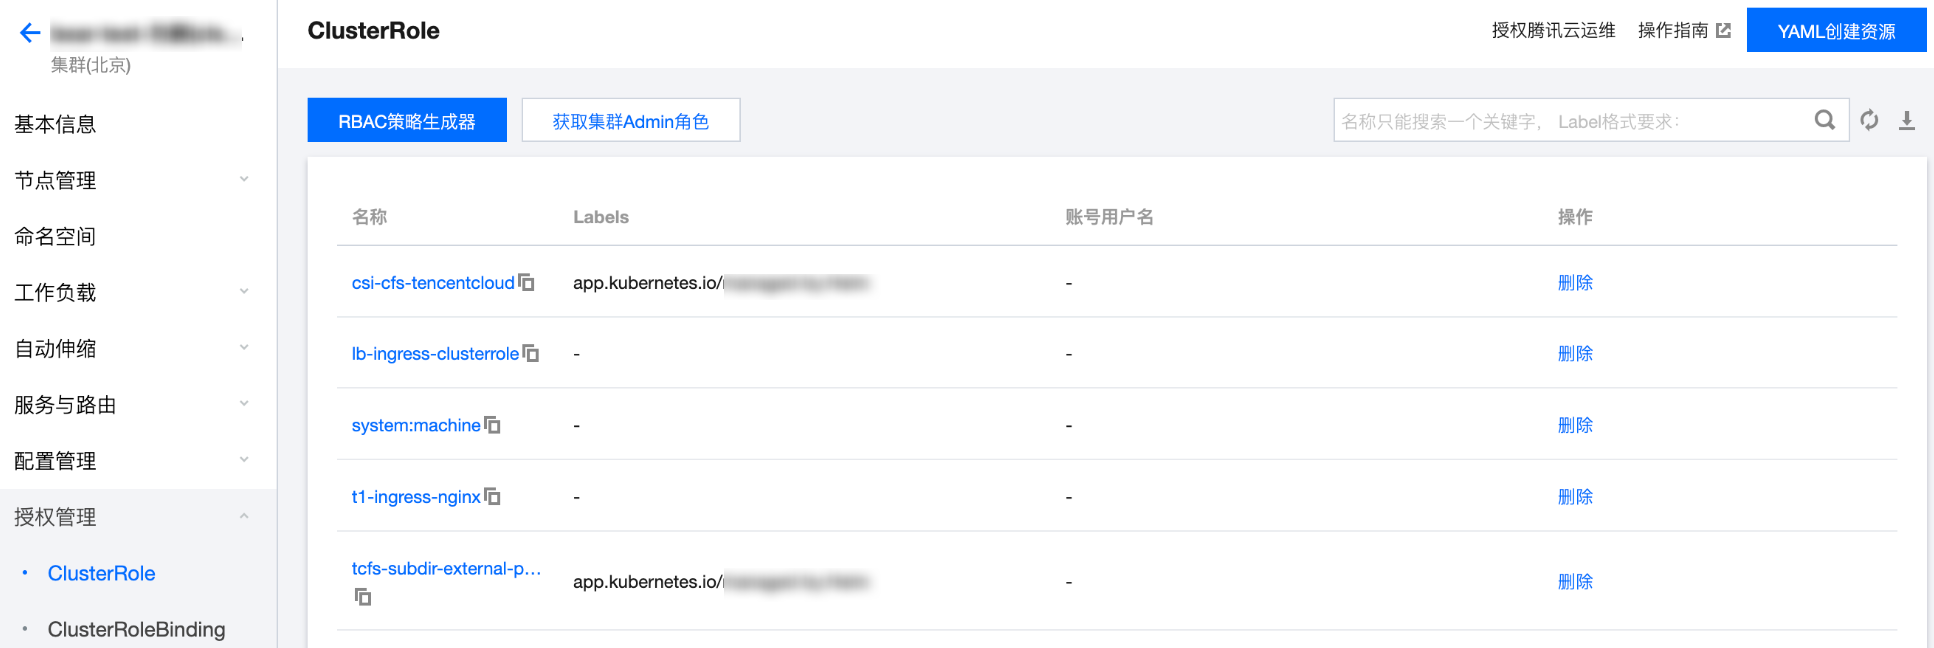Focus the name/Label search field
This screenshot has height=648, width=1934.
pos(1570,121)
